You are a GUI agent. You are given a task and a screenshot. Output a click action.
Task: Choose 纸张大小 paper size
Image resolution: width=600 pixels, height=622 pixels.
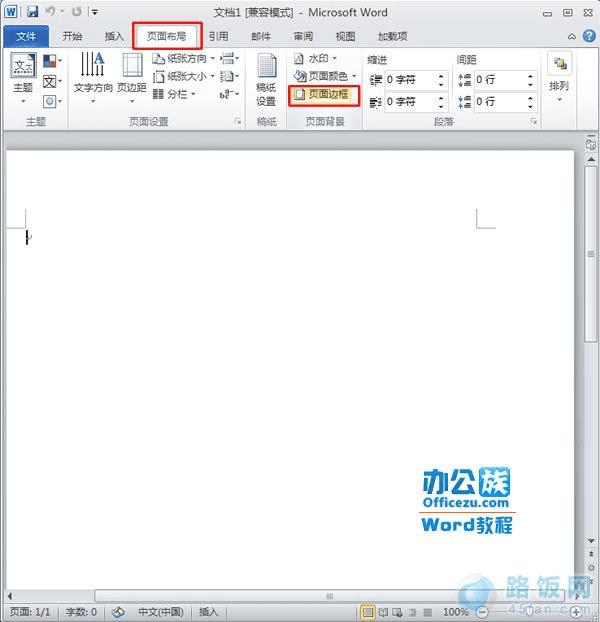(183, 76)
